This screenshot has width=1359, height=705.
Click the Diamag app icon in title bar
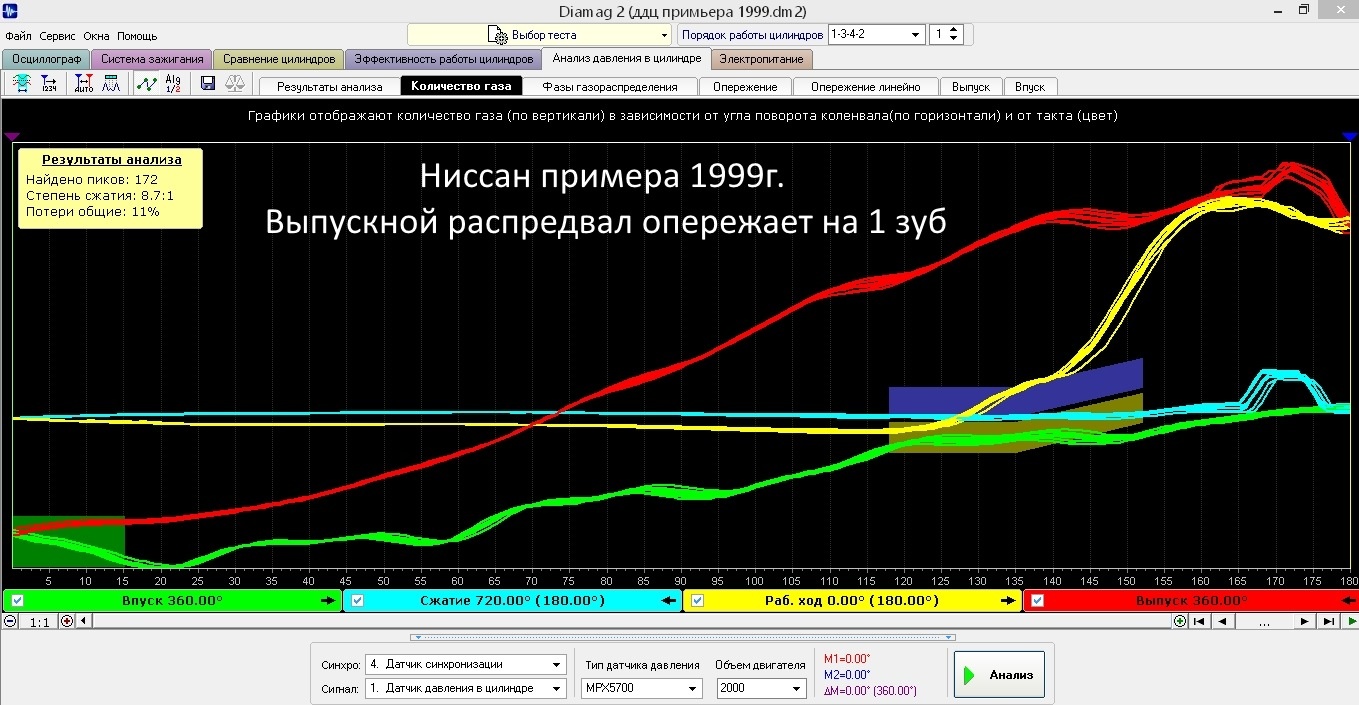[12, 11]
